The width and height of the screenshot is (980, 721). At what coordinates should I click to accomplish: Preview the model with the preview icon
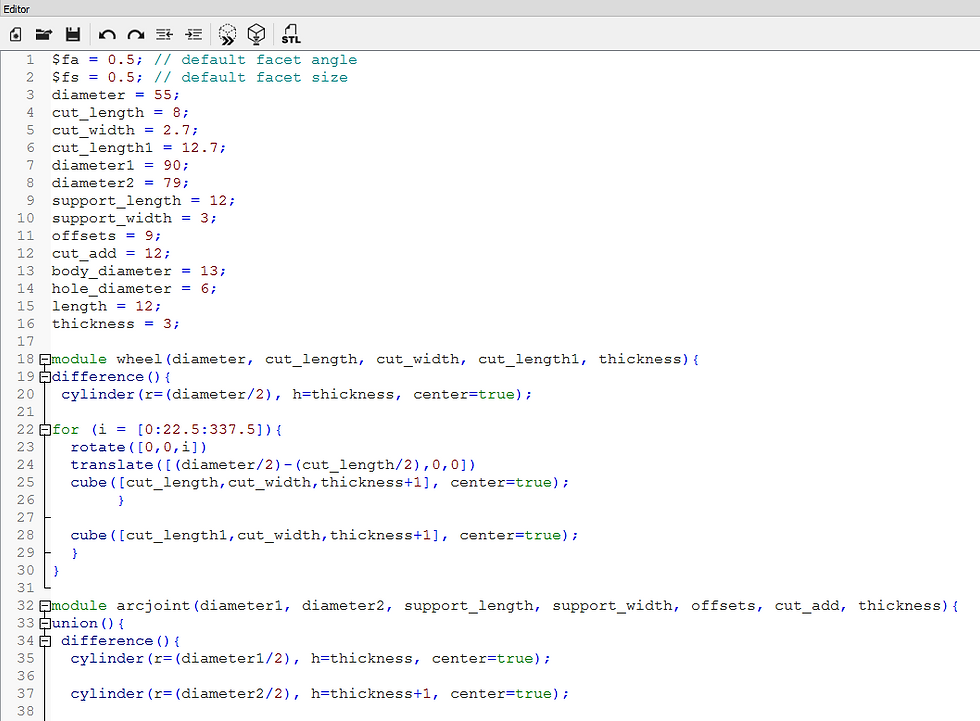point(228,34)
